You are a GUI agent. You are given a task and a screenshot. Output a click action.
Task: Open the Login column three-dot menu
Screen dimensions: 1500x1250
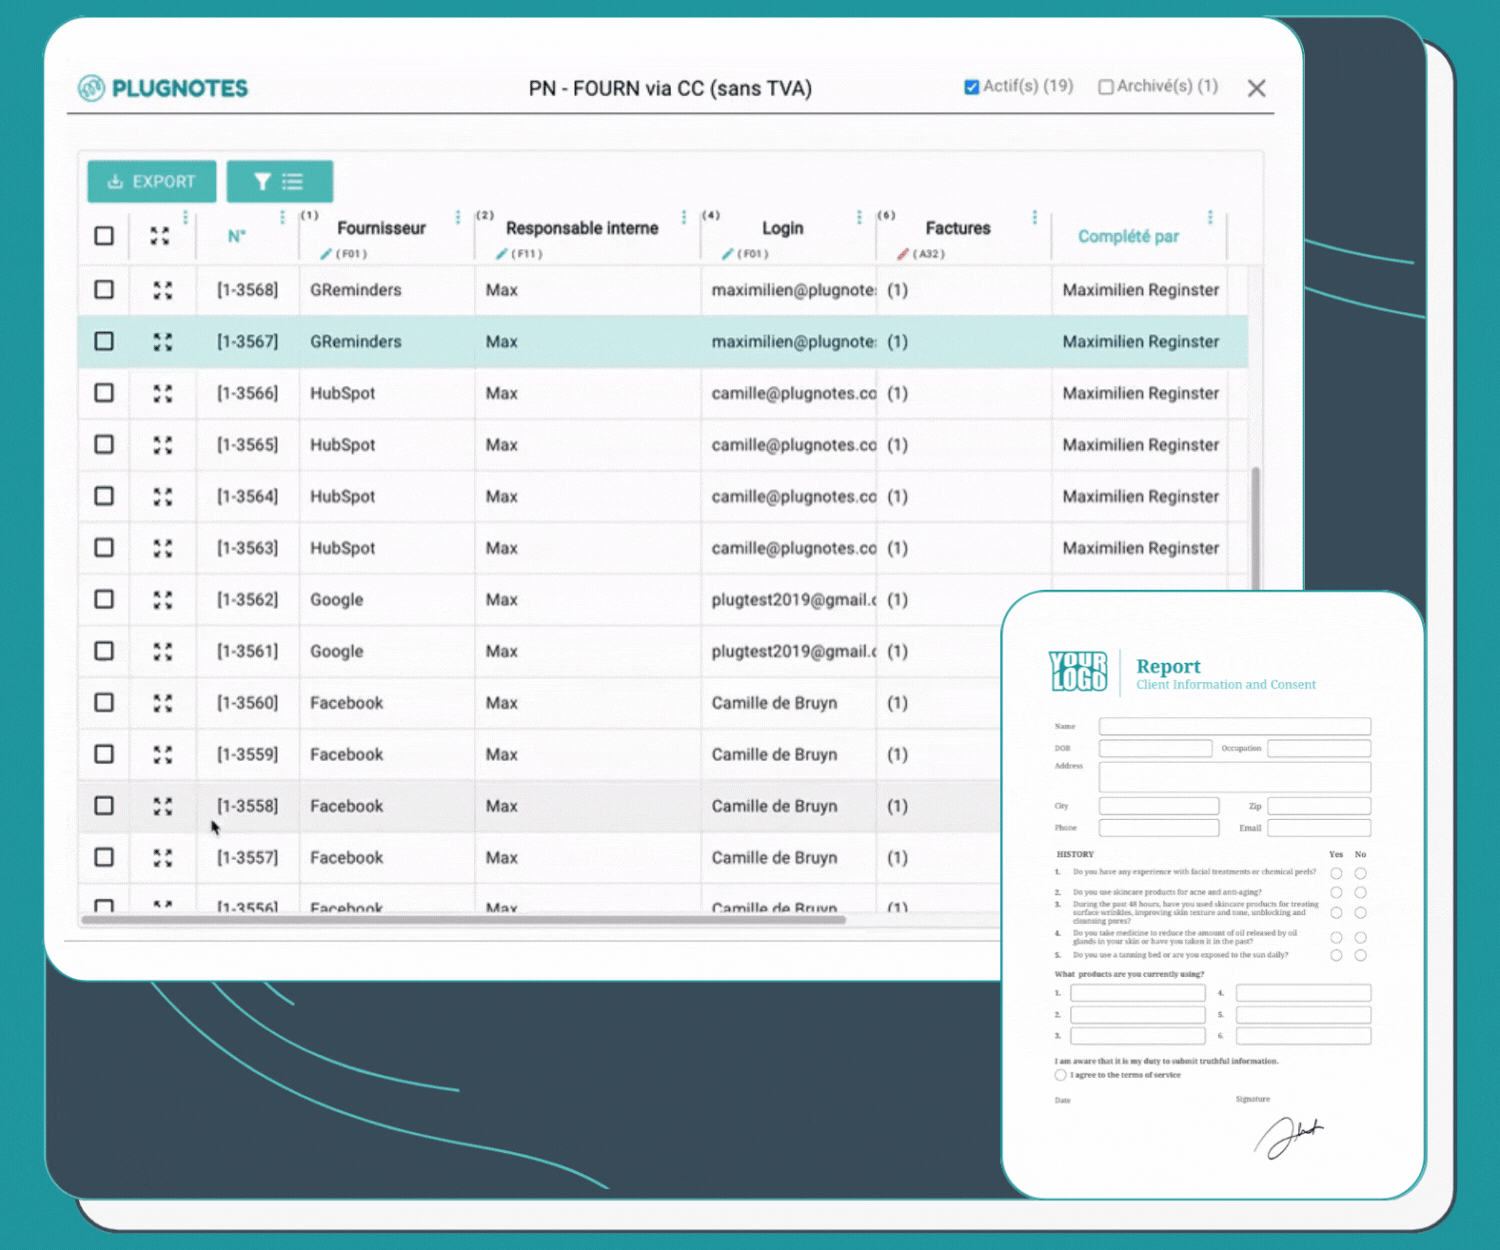[858, 216]
